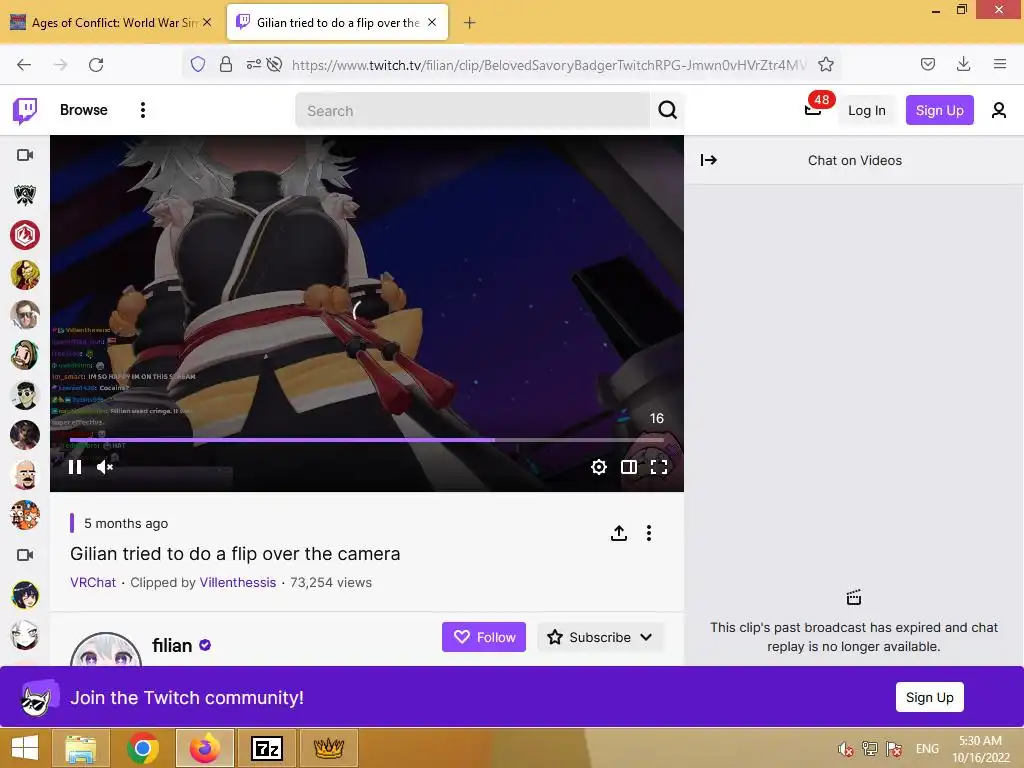Screen dimensions: 1024x768
Task: Enter fullscreen on the video player
Action: [x=659, y=466]
